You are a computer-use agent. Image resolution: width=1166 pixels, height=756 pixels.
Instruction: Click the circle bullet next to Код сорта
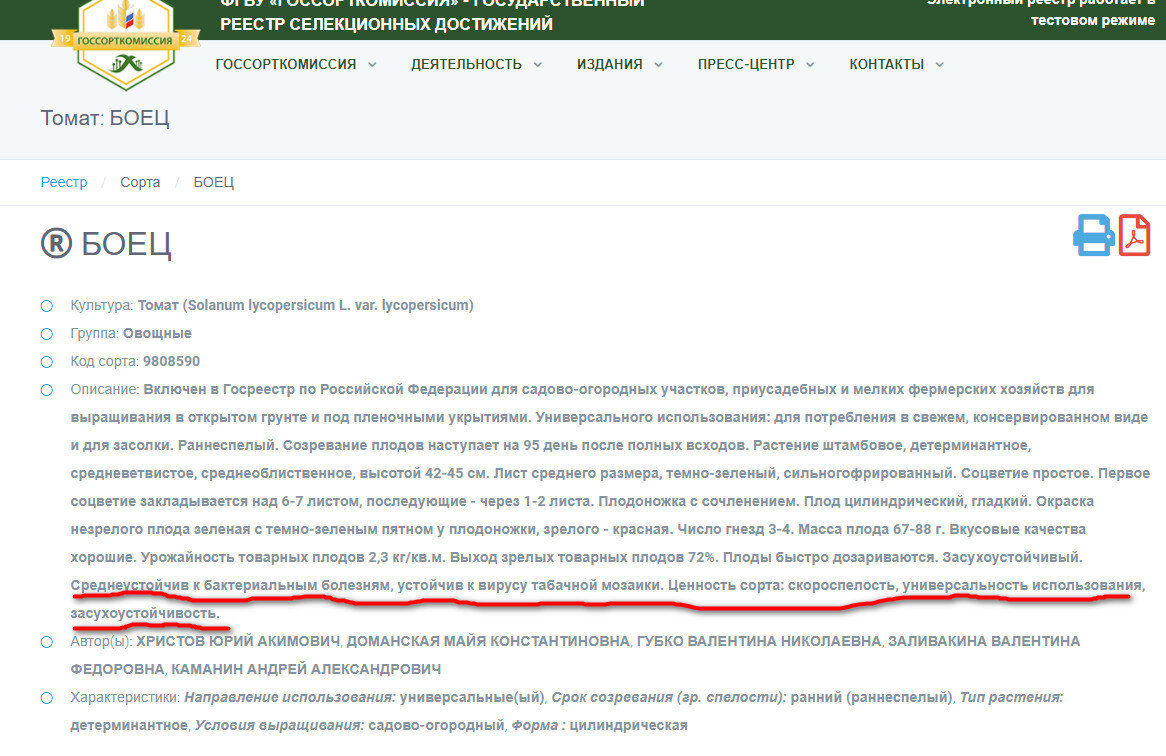[47, 362]
